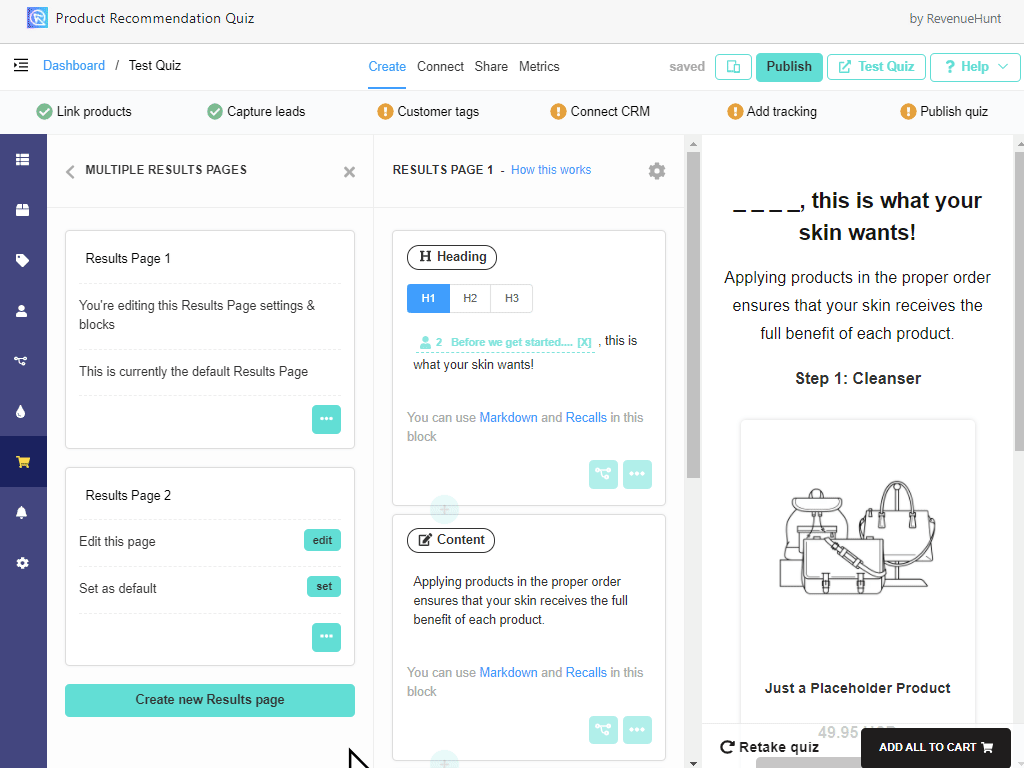Open Markdown link in Content block
Viewport: 1024px width, 768px height.
(509, 673)
